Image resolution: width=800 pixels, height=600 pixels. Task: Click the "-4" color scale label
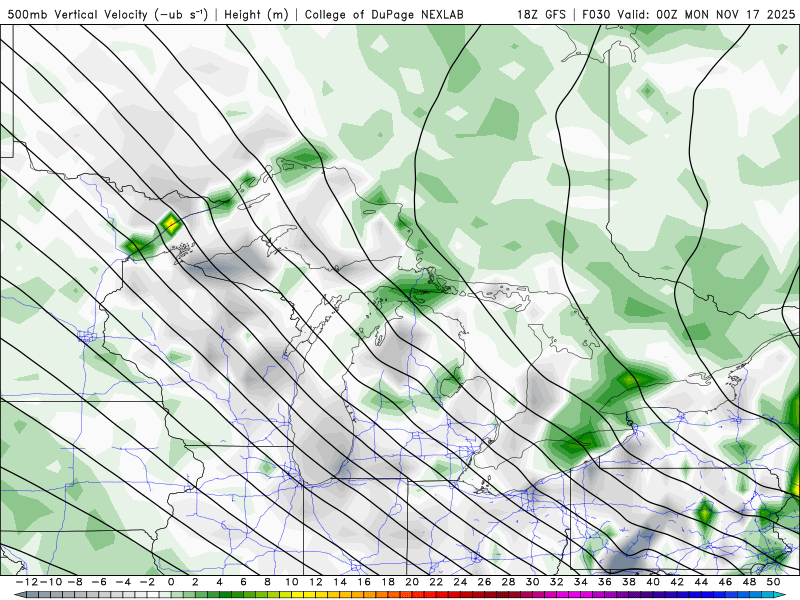click(122, 582)
